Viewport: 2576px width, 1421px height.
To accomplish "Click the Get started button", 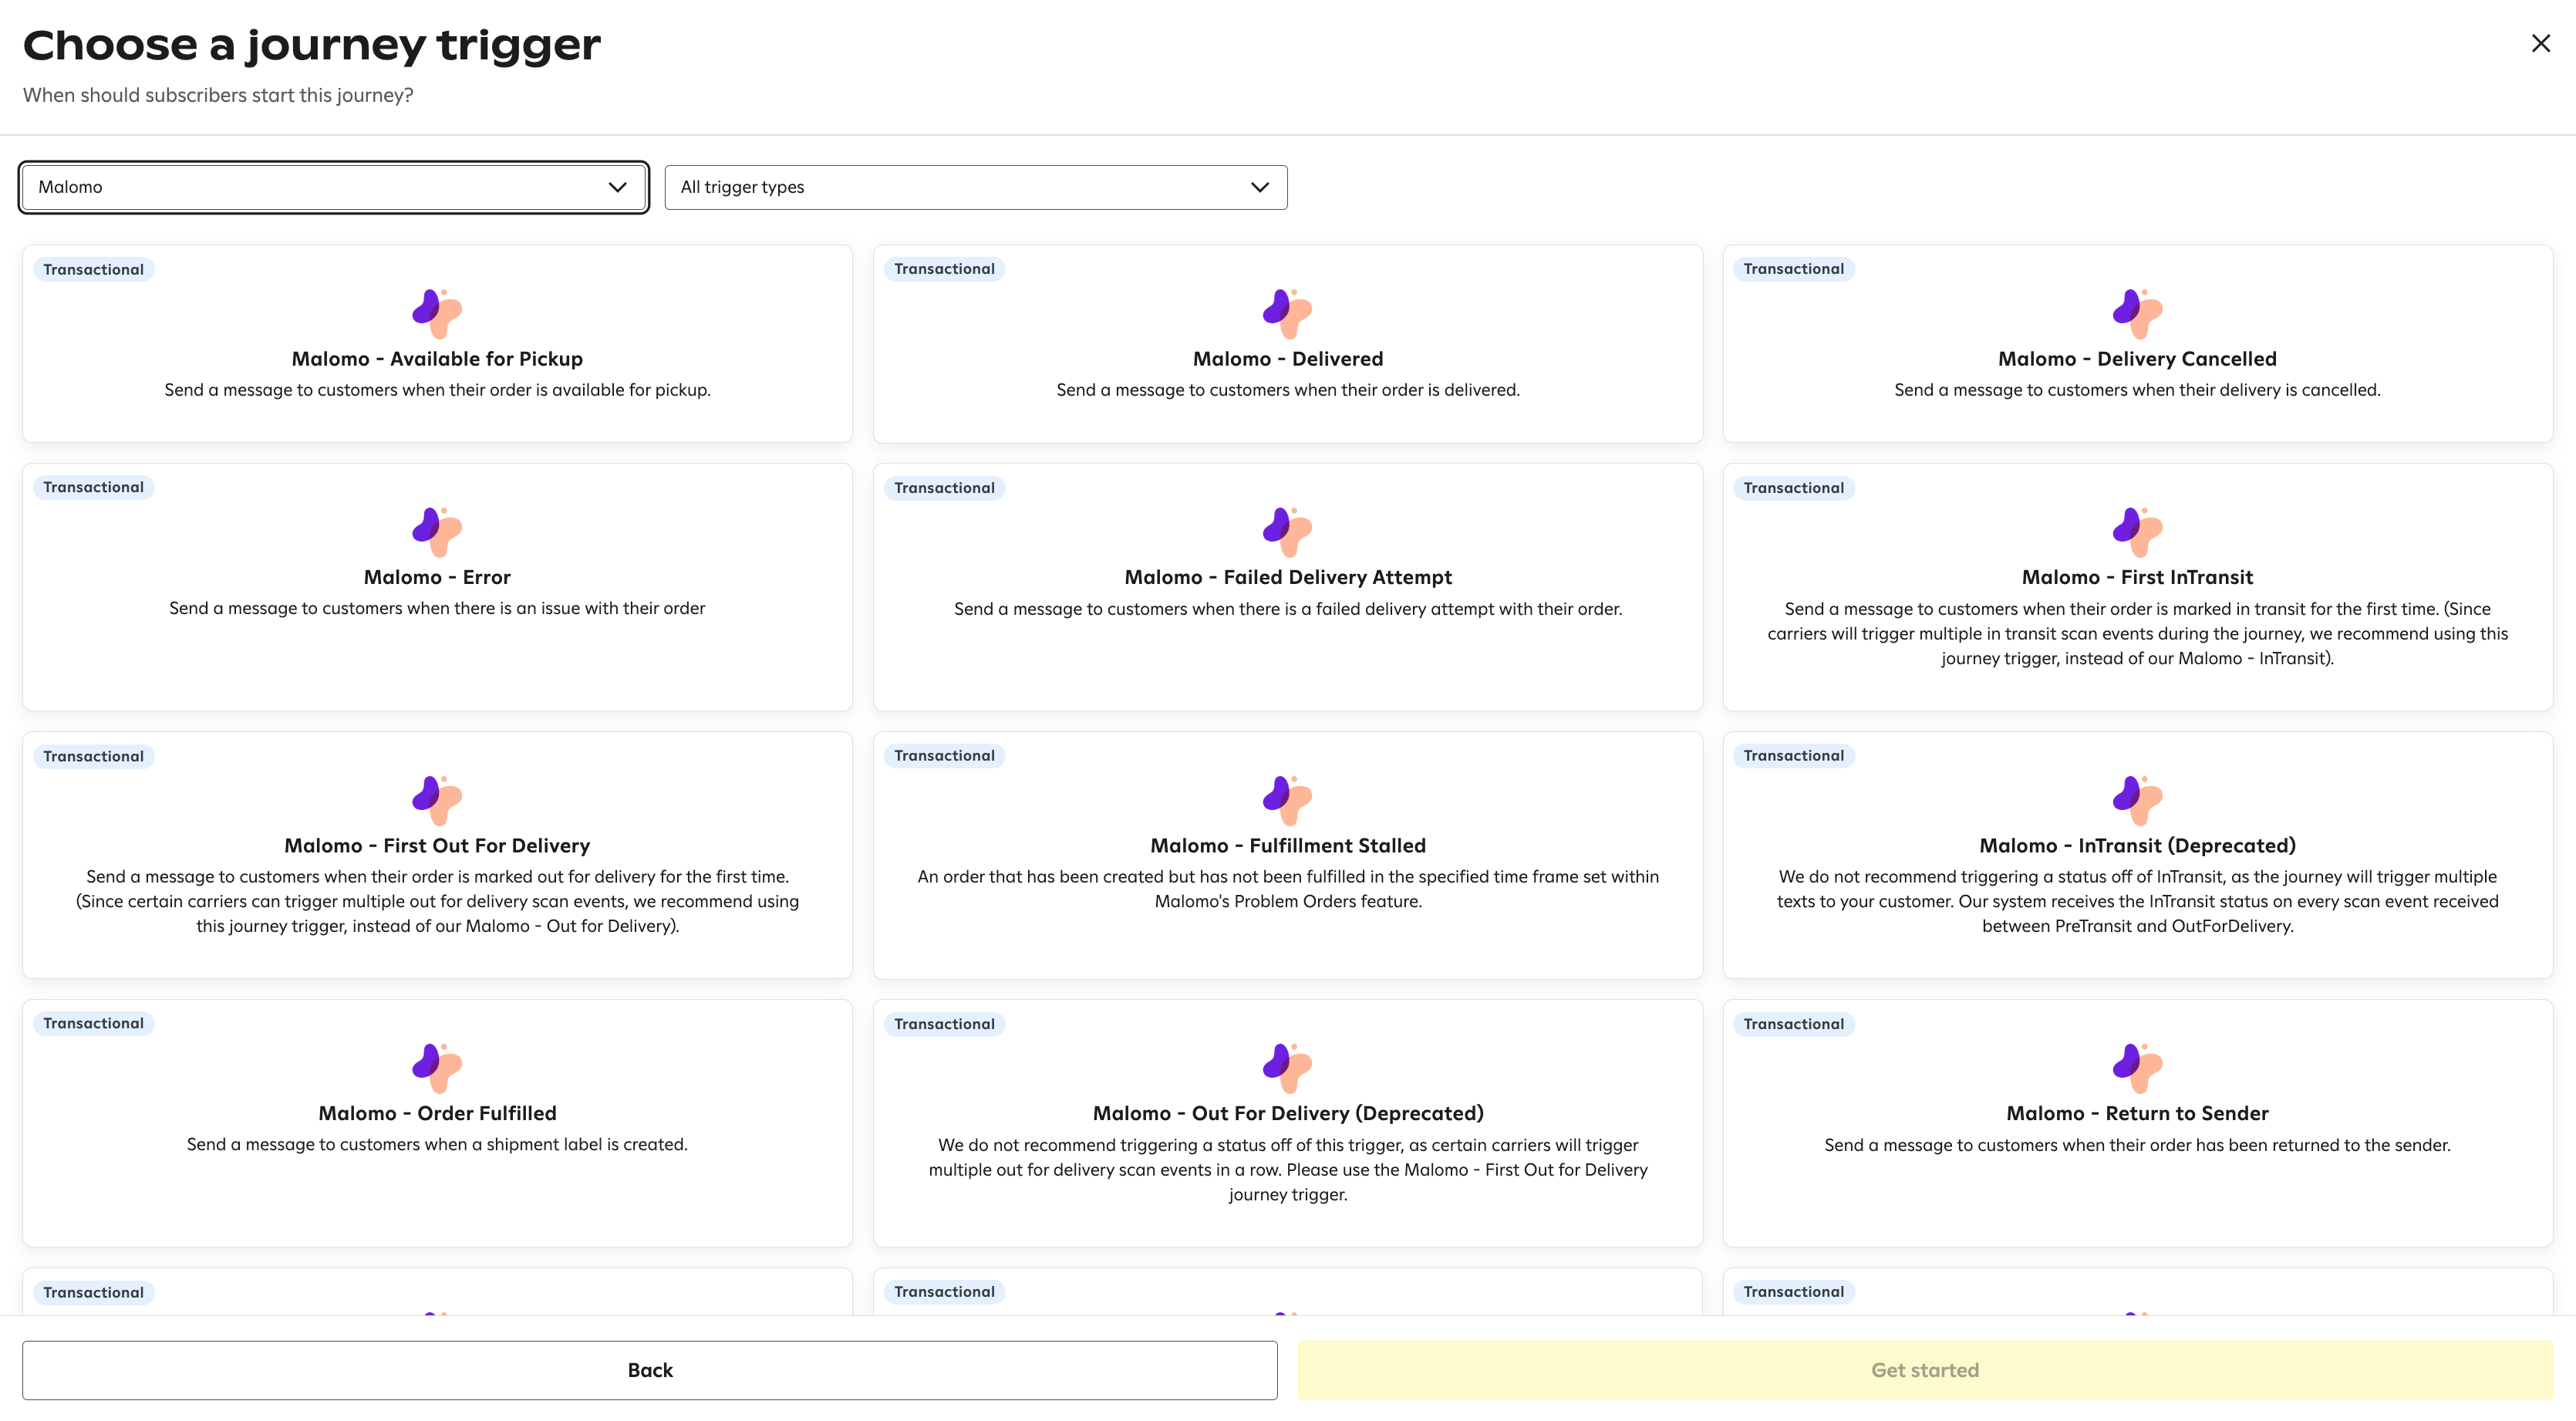I will (1924, 1370).
